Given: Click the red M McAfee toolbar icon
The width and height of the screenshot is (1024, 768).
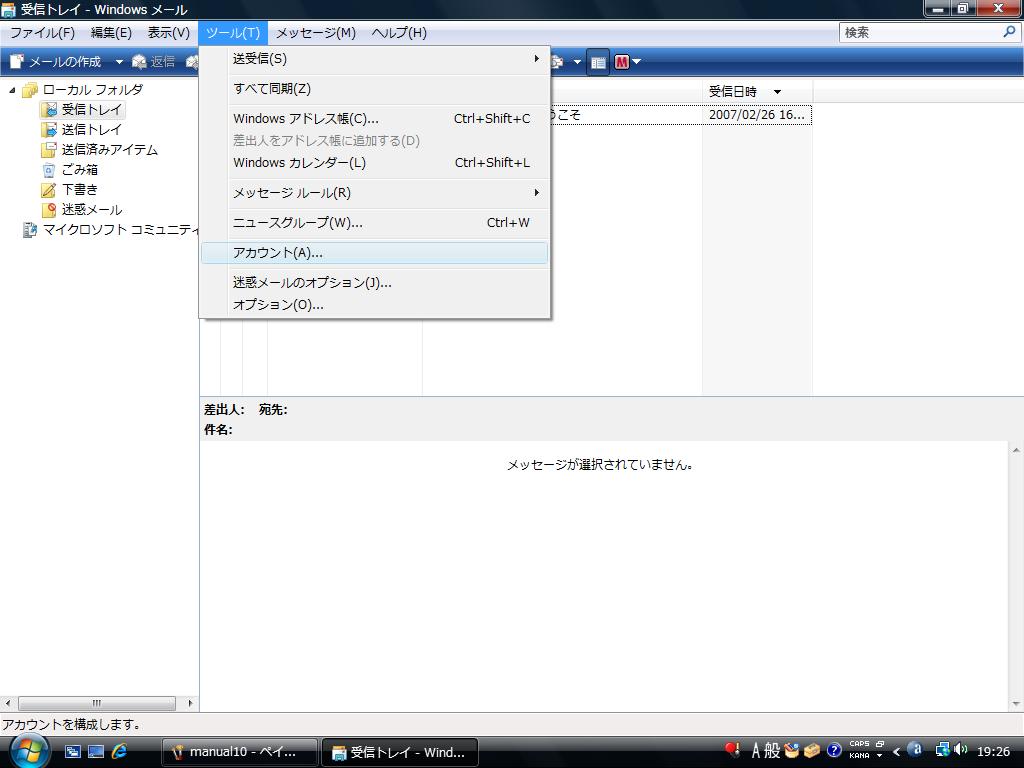Looking at the screenshot, I should click(621, 62).
